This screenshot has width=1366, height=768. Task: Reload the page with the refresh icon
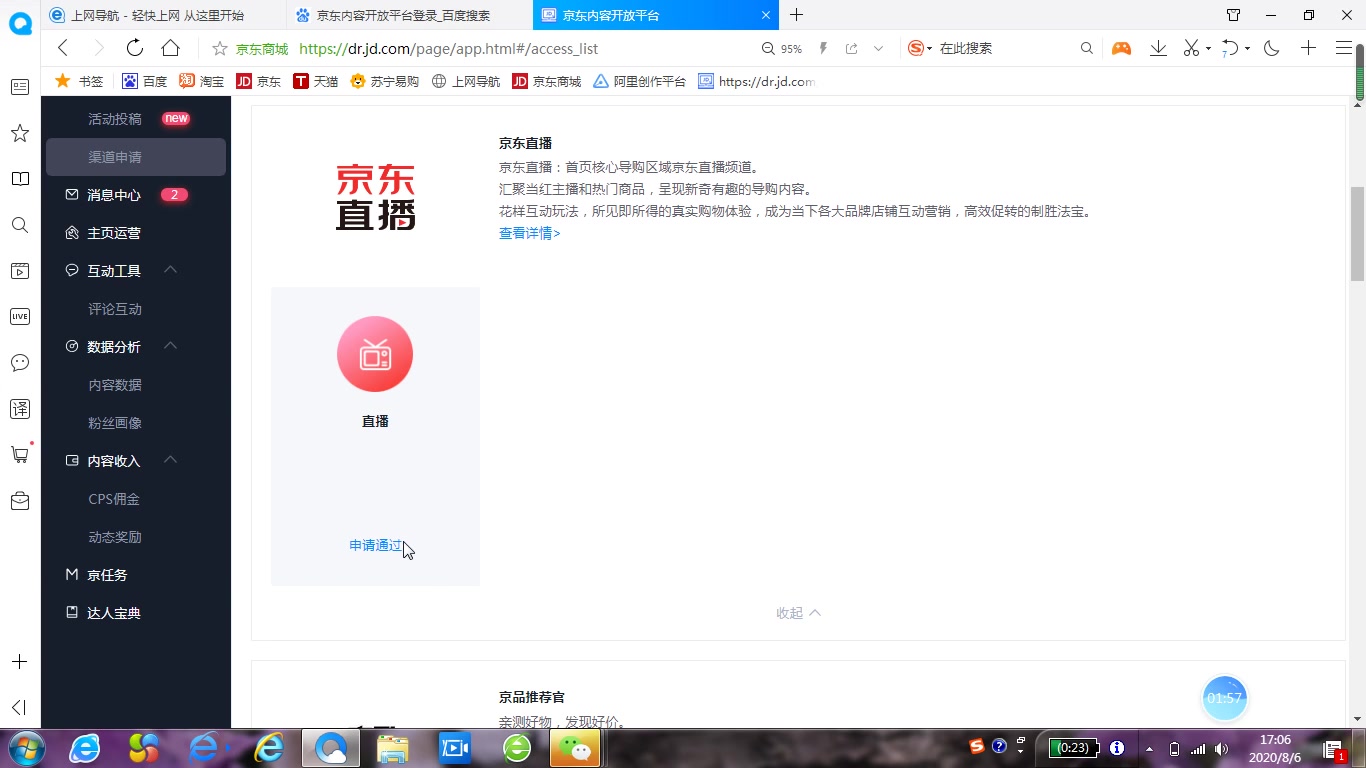135,48
